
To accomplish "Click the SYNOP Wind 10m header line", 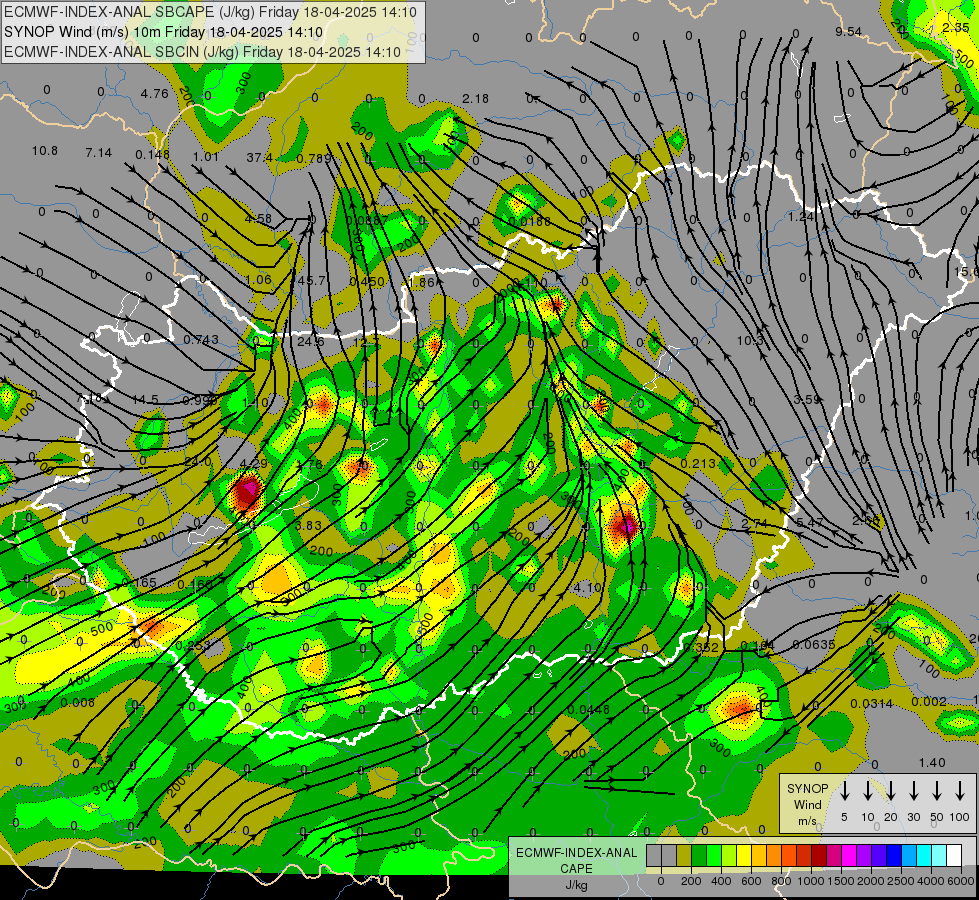I will [164, 32].
